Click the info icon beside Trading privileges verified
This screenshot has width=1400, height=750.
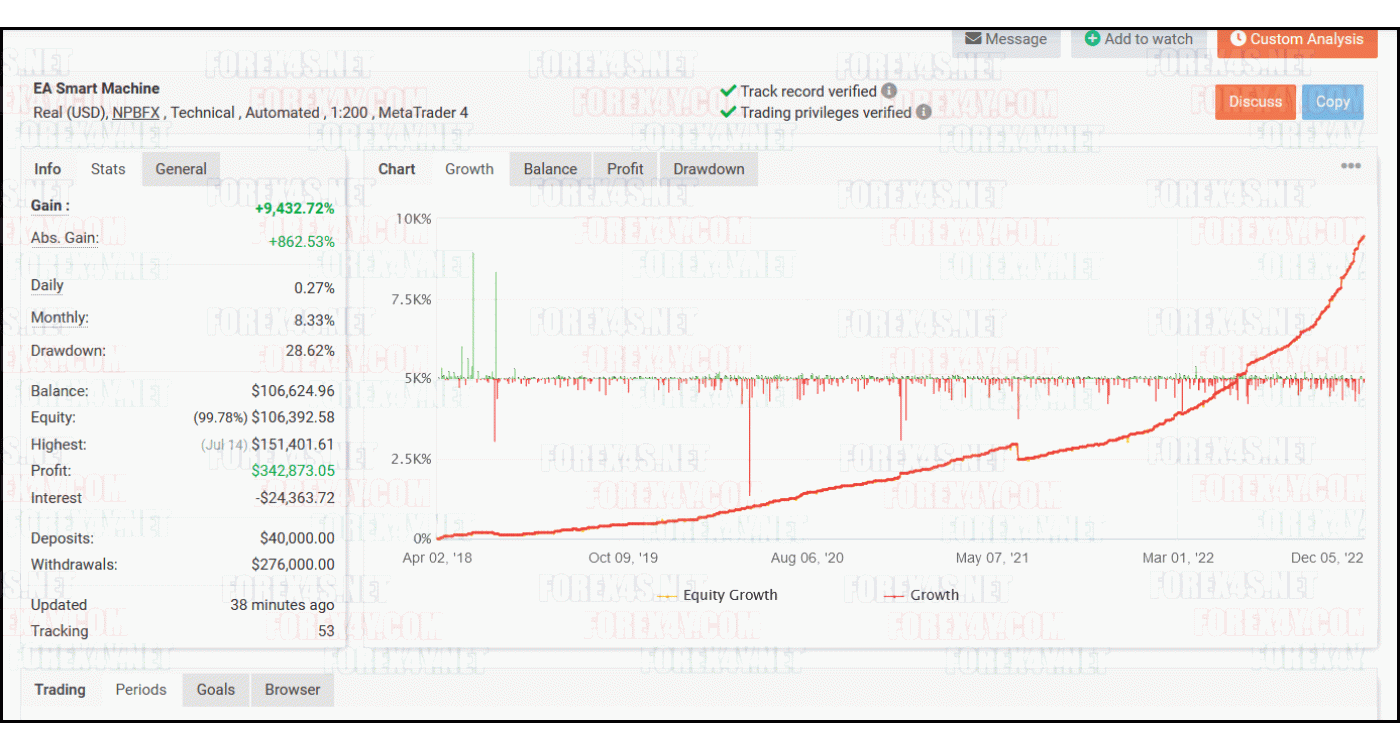tap(924, 112)
